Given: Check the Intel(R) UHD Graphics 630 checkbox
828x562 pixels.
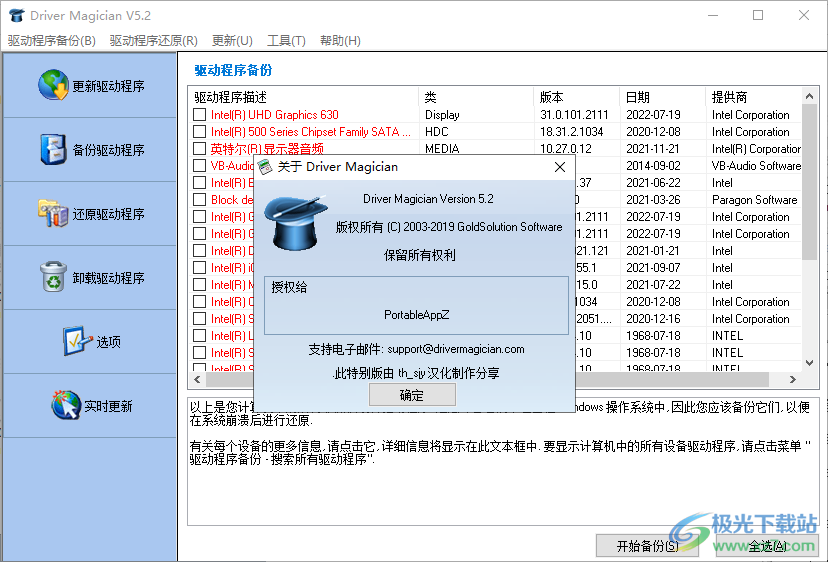Looking at the screenshot, I should coord(200,115).
